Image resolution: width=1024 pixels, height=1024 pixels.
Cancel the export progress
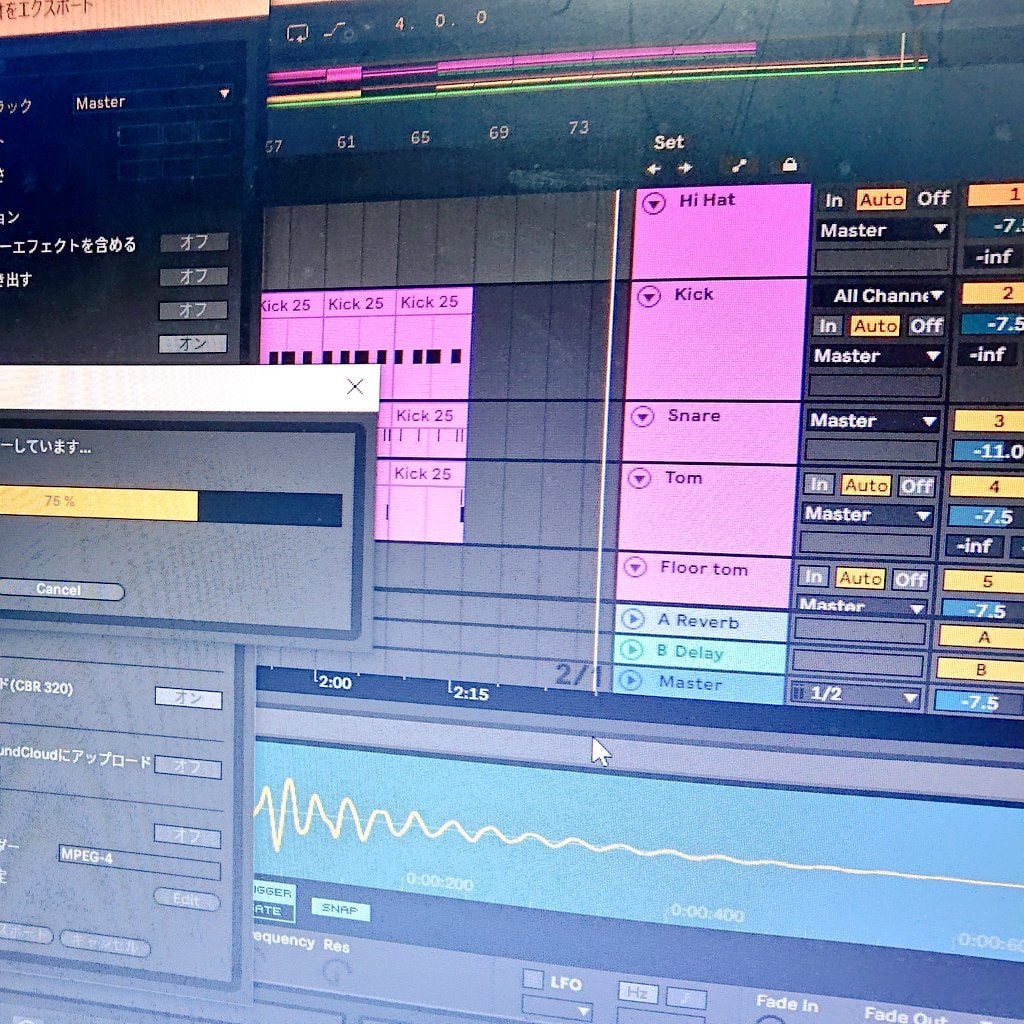pyautogui.click(x=60, y=590)
